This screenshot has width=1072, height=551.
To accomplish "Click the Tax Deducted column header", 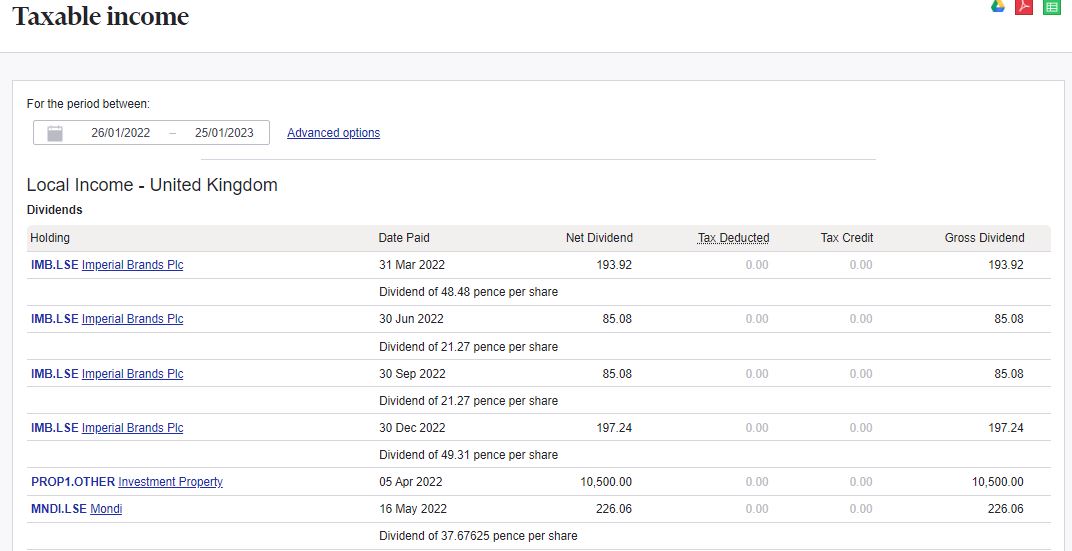I will pos(733,238).
